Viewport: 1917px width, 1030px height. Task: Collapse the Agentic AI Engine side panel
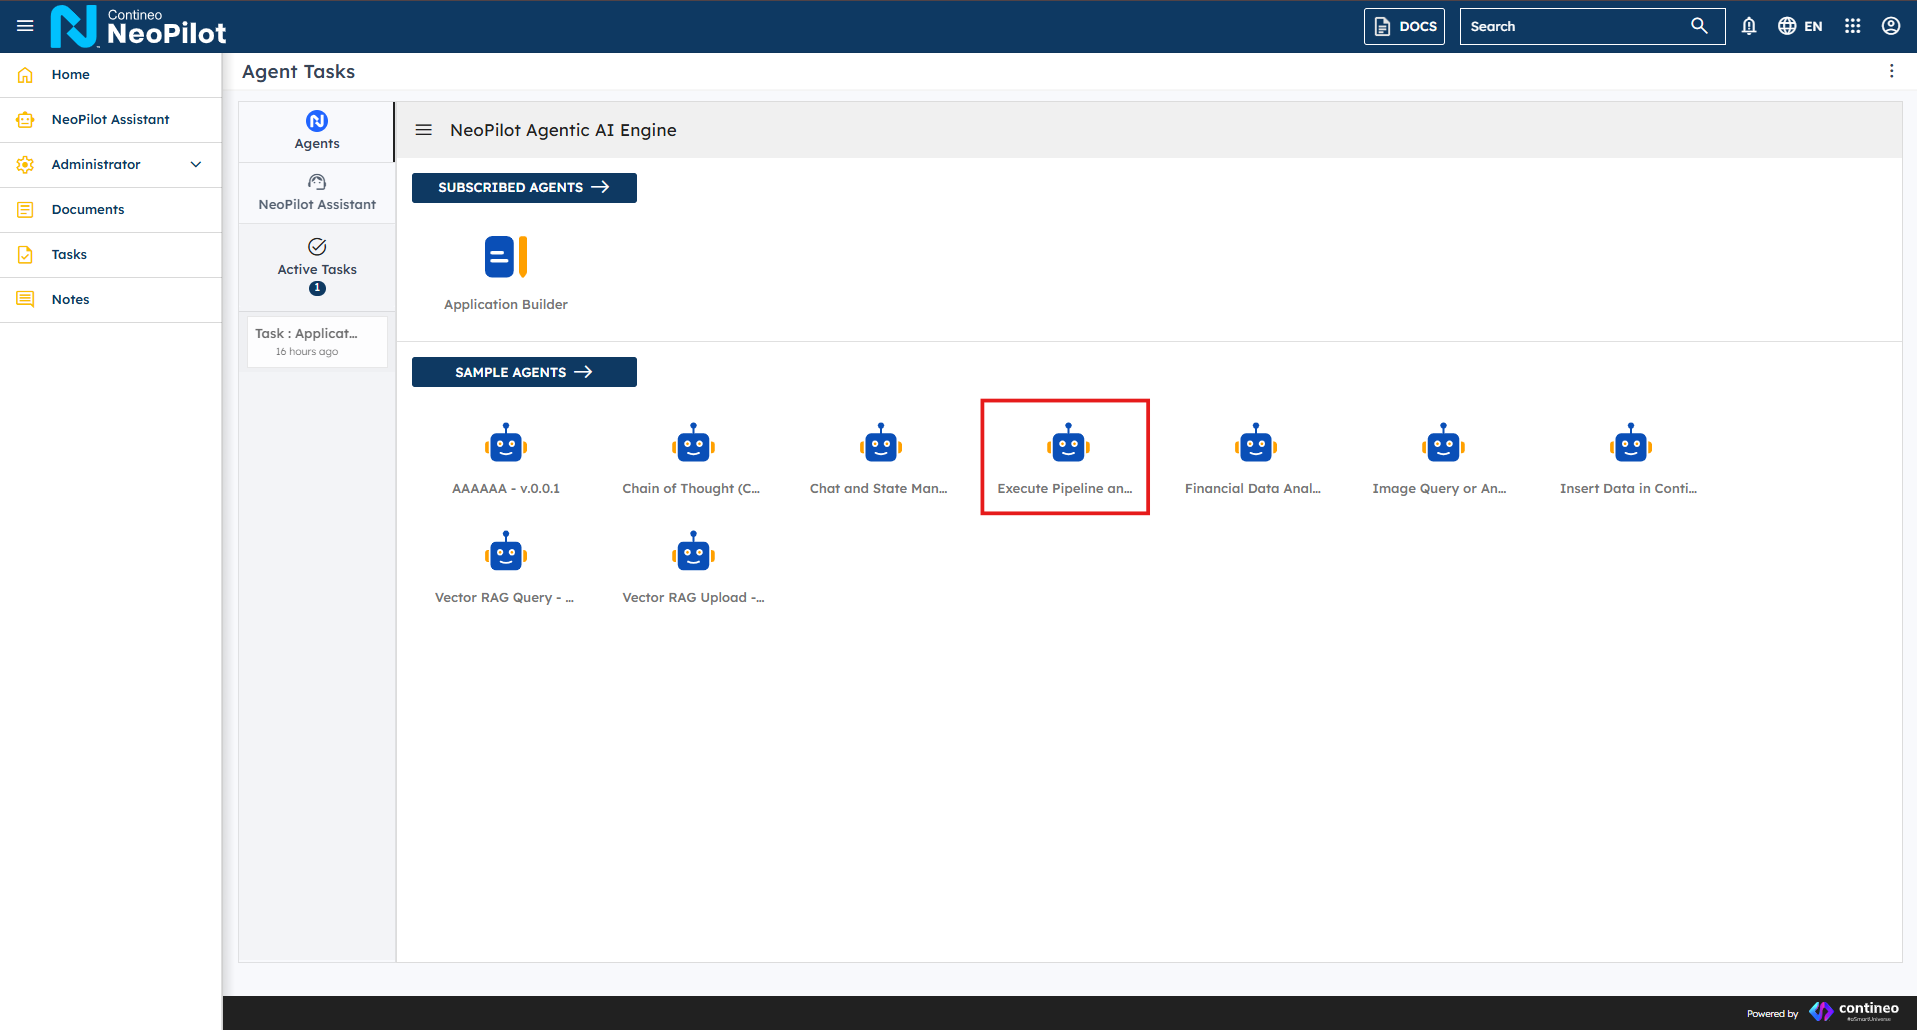[x=424, y=130]
